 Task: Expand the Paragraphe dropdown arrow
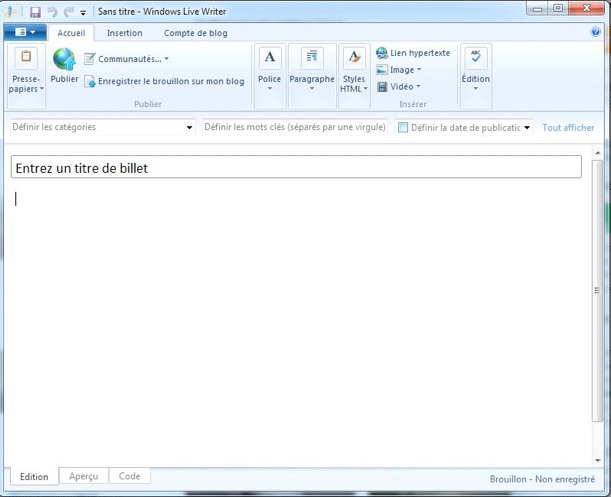312,88
